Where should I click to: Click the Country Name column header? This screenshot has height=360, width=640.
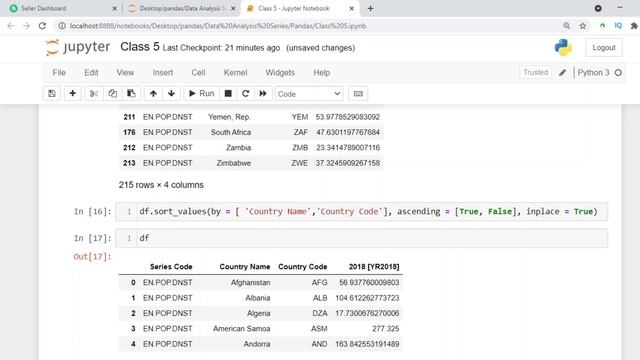click(x=244, y=267)
